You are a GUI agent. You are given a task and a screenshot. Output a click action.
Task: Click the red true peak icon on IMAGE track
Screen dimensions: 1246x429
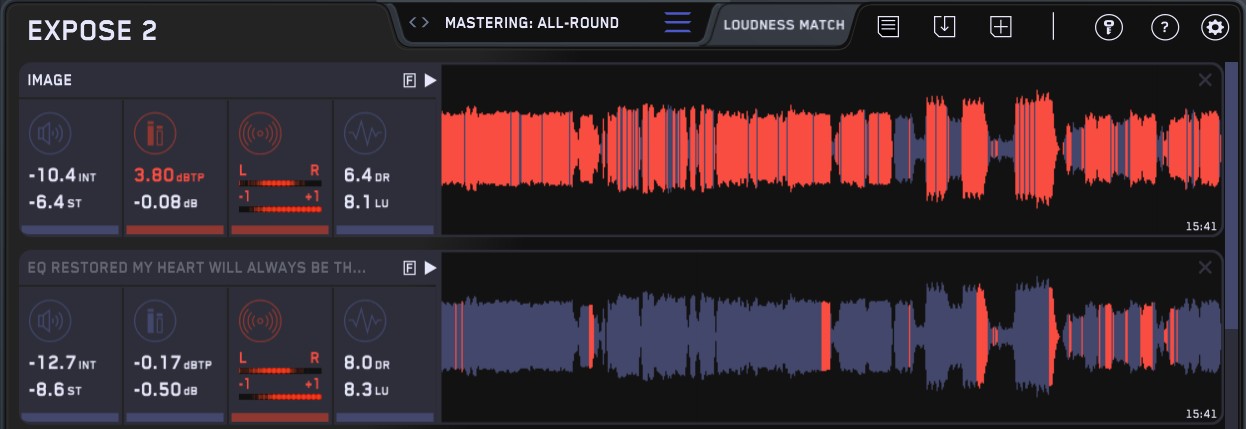(154, 132)
